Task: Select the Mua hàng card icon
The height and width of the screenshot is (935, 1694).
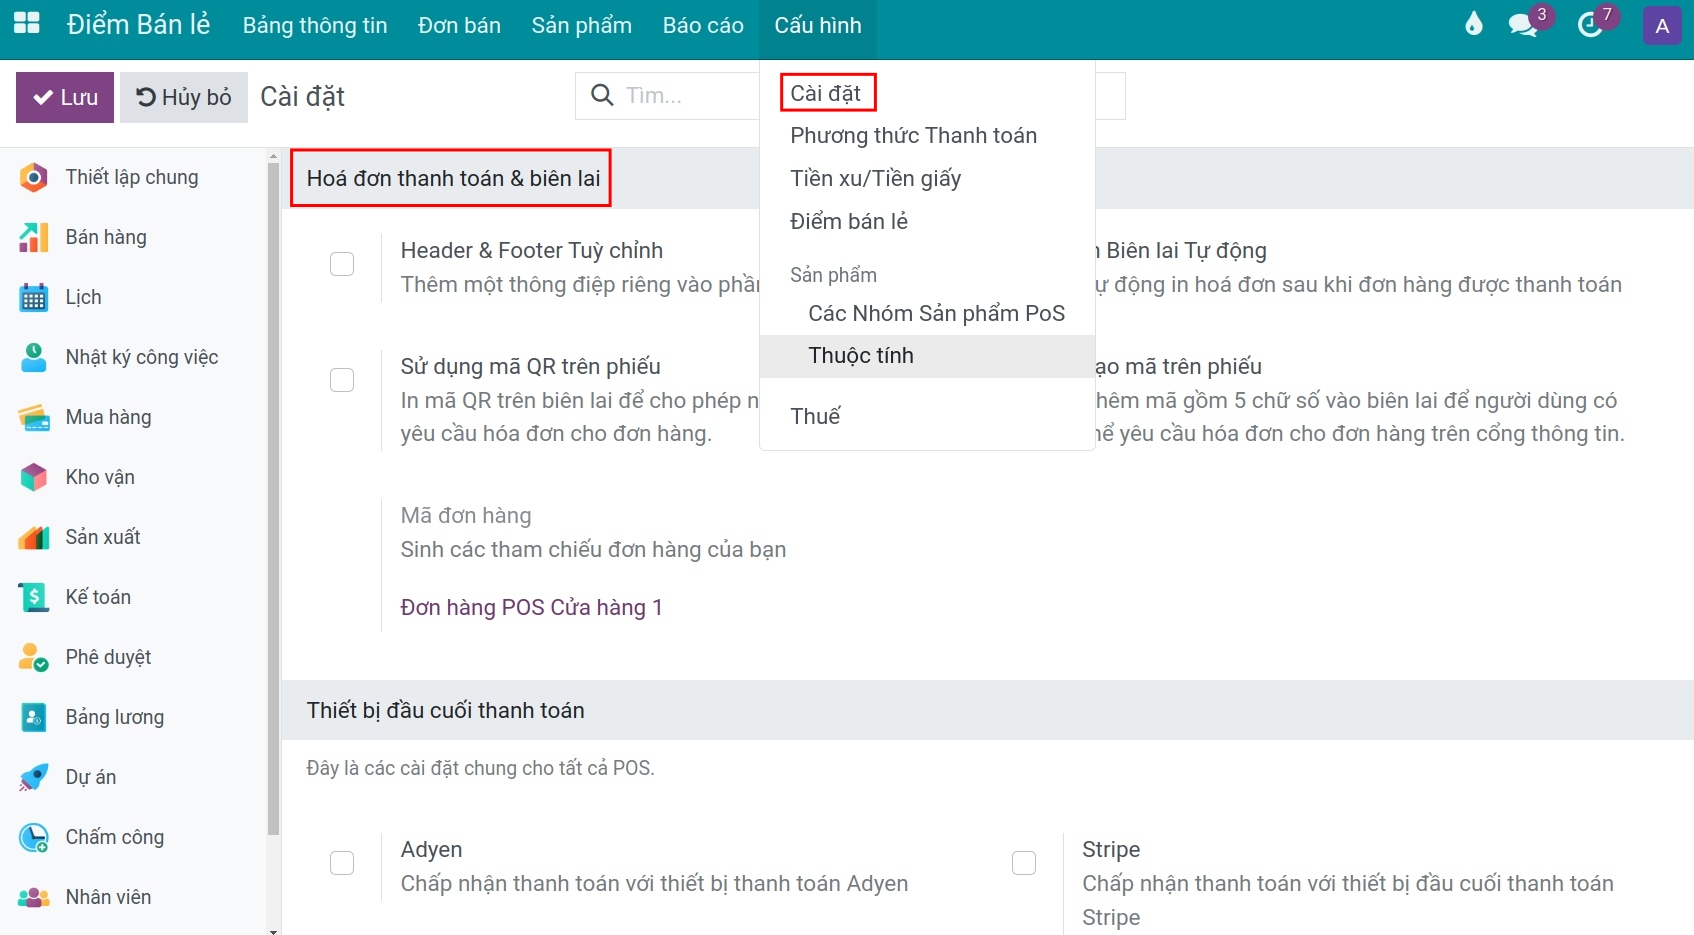Action: 34,418
